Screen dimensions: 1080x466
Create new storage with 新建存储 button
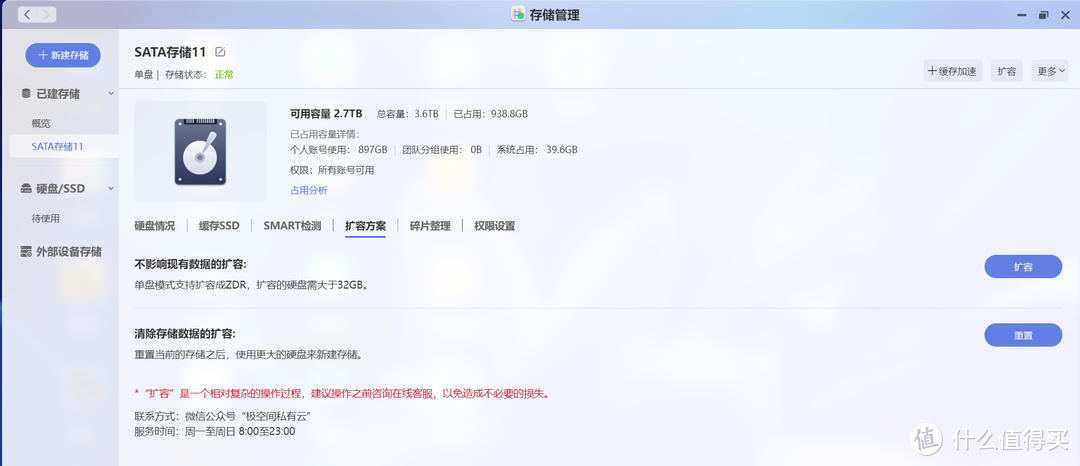click(x=63, y=55)
